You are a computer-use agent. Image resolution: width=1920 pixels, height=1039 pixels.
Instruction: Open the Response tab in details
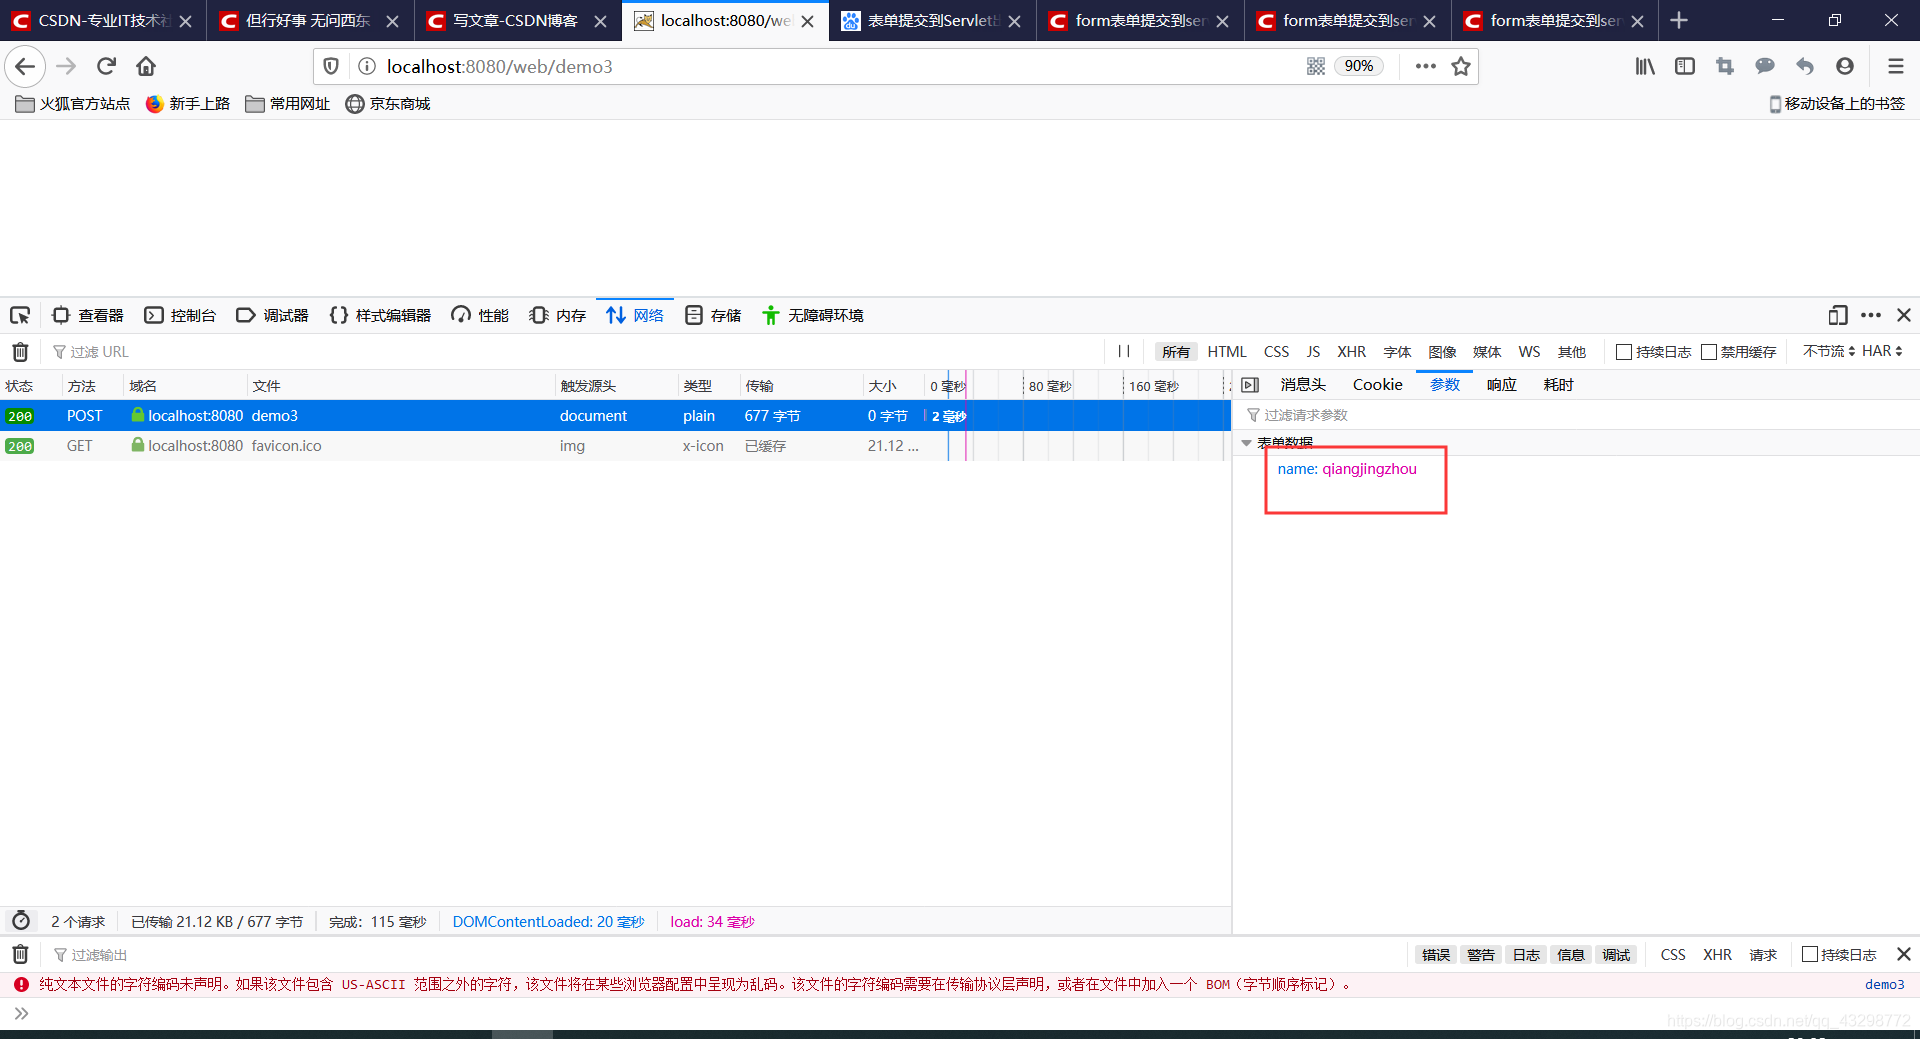click(x=1502, y=385)
